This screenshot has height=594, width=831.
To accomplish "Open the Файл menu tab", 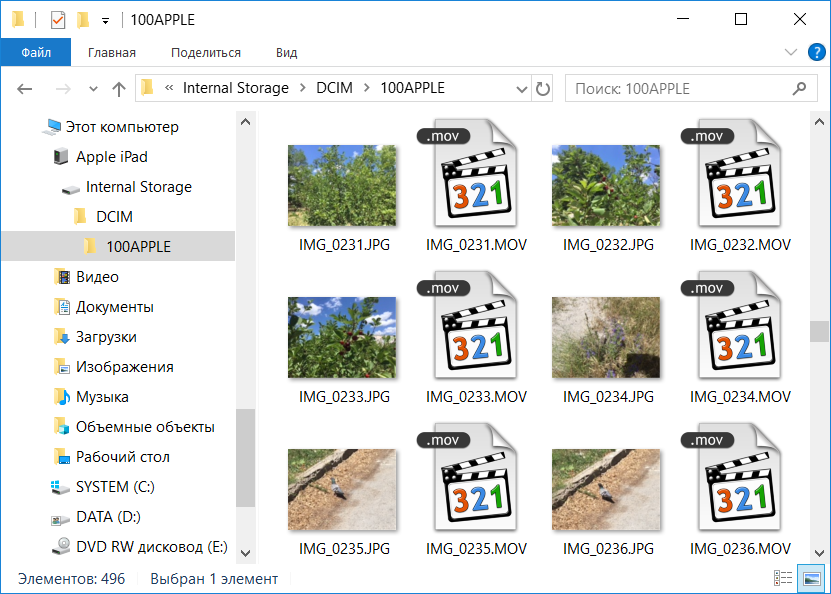I will [35, 53].
